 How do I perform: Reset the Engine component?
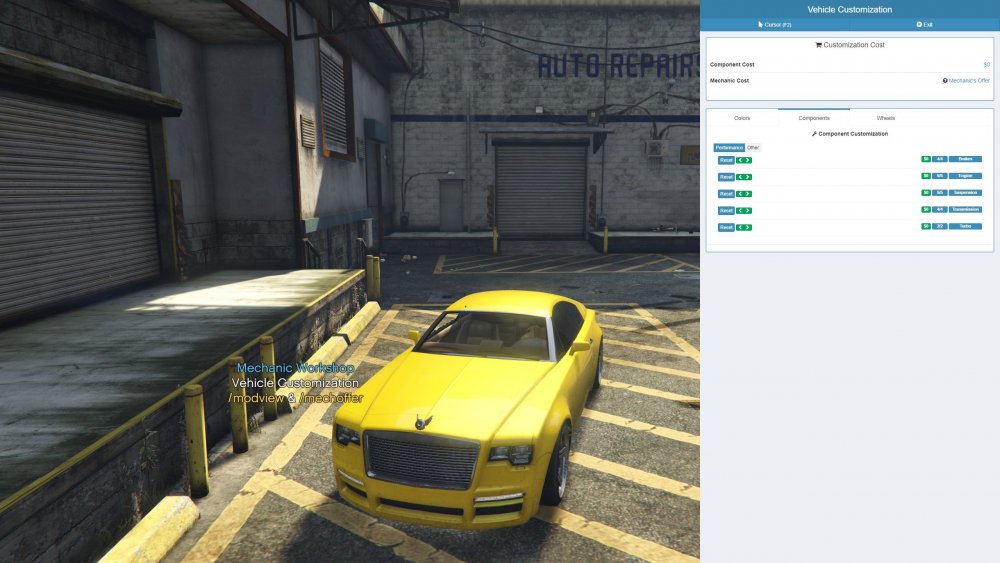[x=726, y=177]
